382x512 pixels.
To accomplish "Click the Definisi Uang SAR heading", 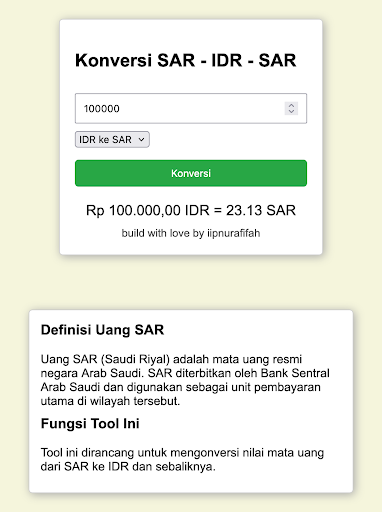I will (x=102, y=330).
